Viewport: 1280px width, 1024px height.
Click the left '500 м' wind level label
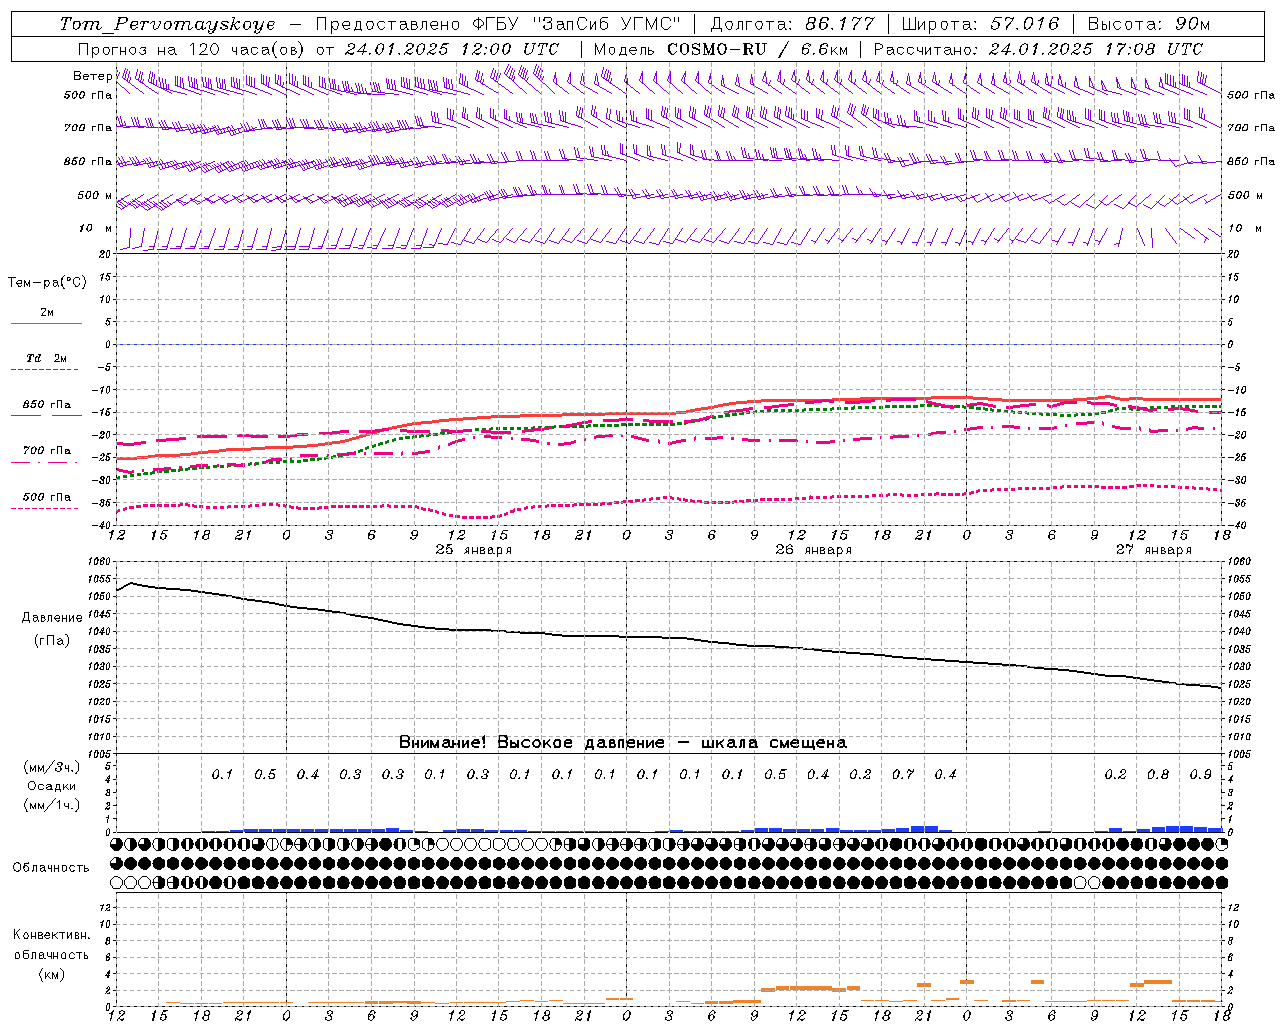pyautogui.click(x=94, y=195)
